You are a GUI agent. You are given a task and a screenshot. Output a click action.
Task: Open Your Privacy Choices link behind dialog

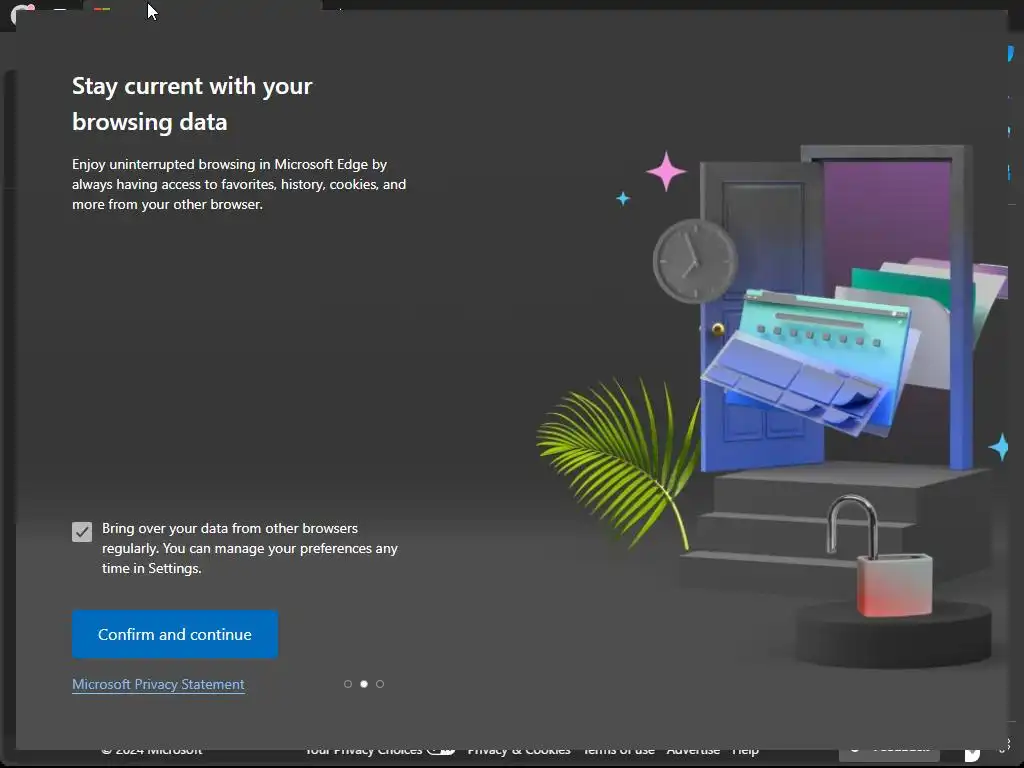379,751
